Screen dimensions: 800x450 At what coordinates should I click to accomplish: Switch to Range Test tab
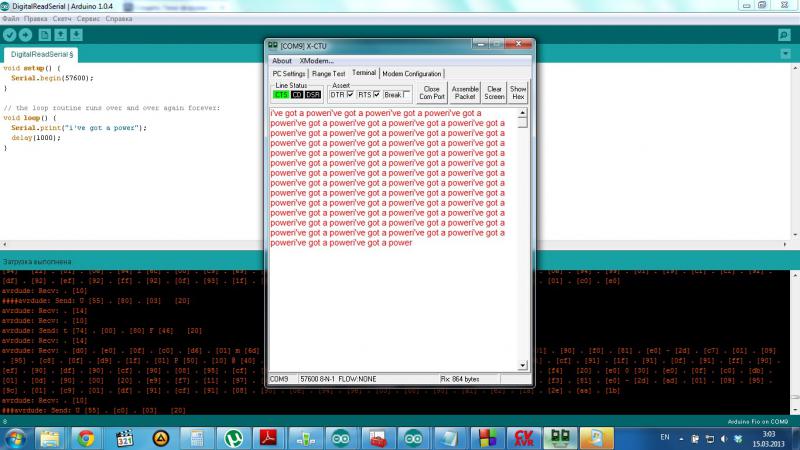[329, 73]
